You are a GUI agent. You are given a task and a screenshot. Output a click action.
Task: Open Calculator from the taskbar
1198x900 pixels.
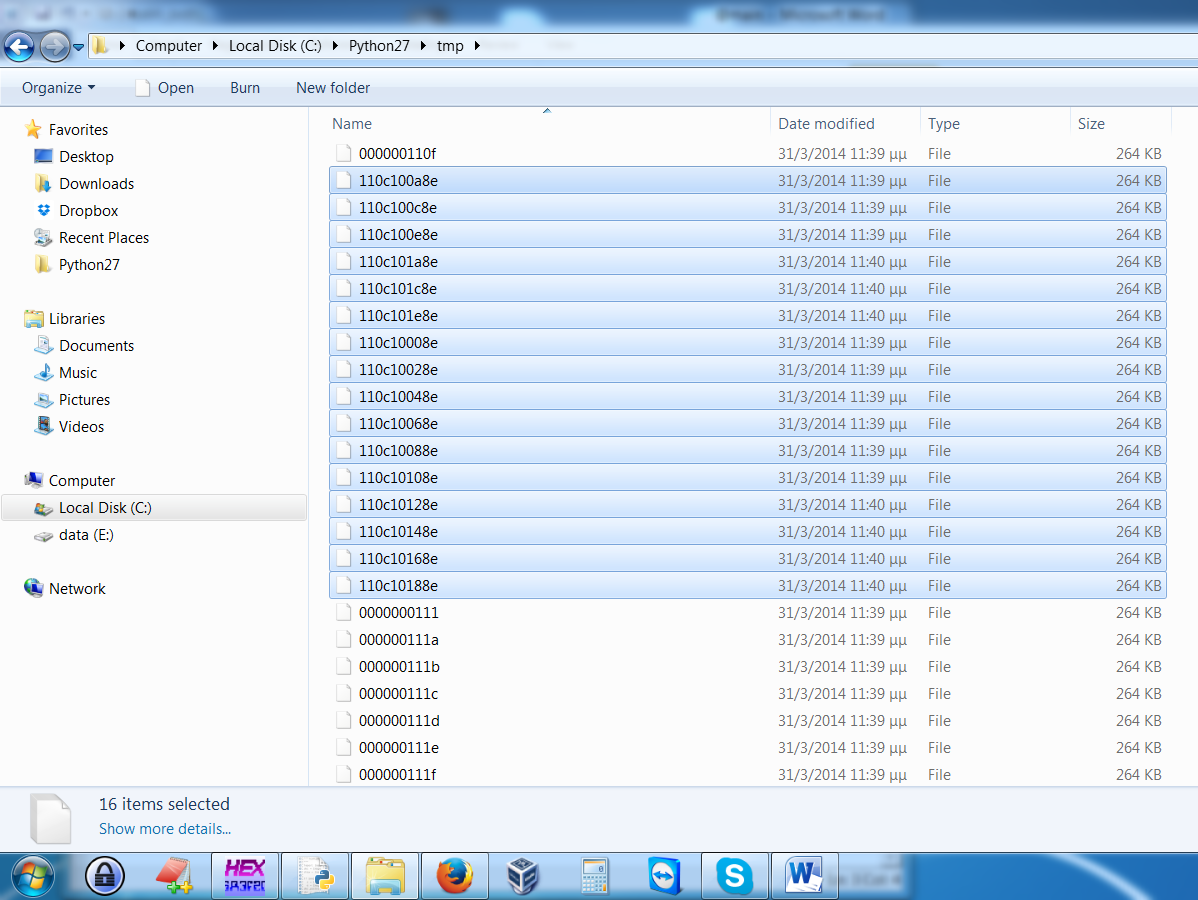[x=594, y=876]
